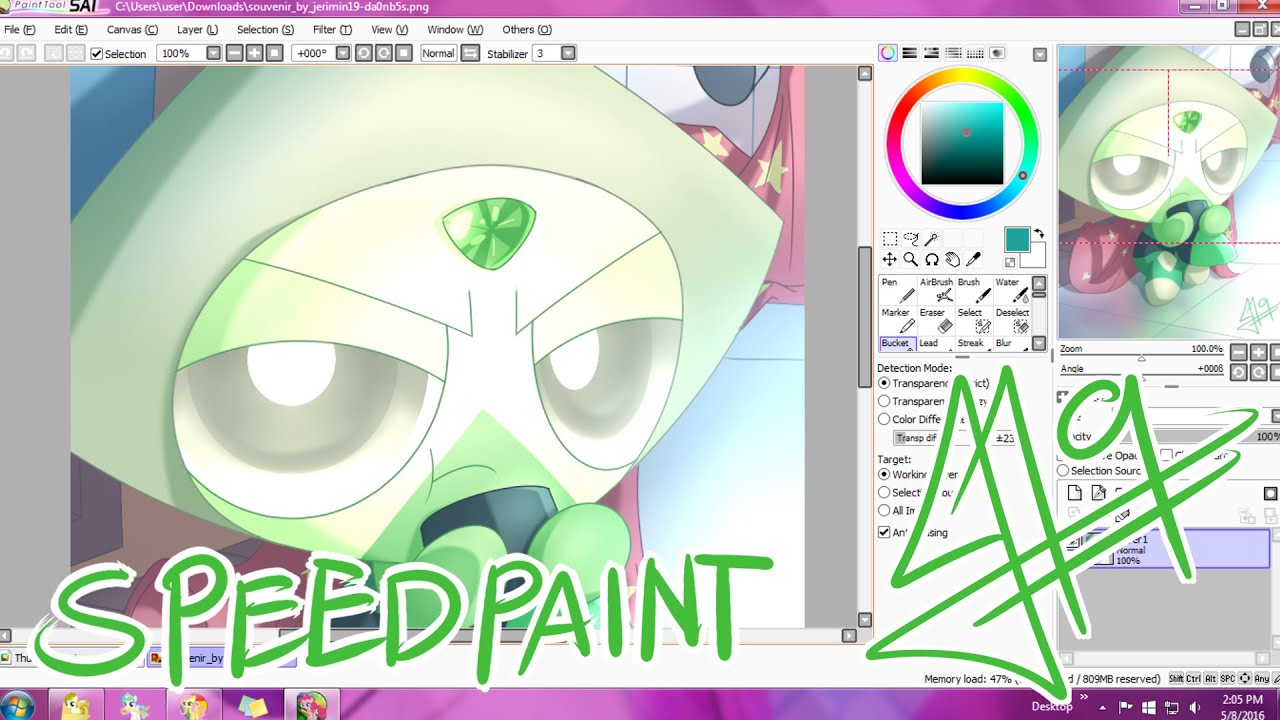Toggle the Selection checkbox in toolbar
Image resolution: width=1280 pixels, height=720 pixels.
pos(97,54)
